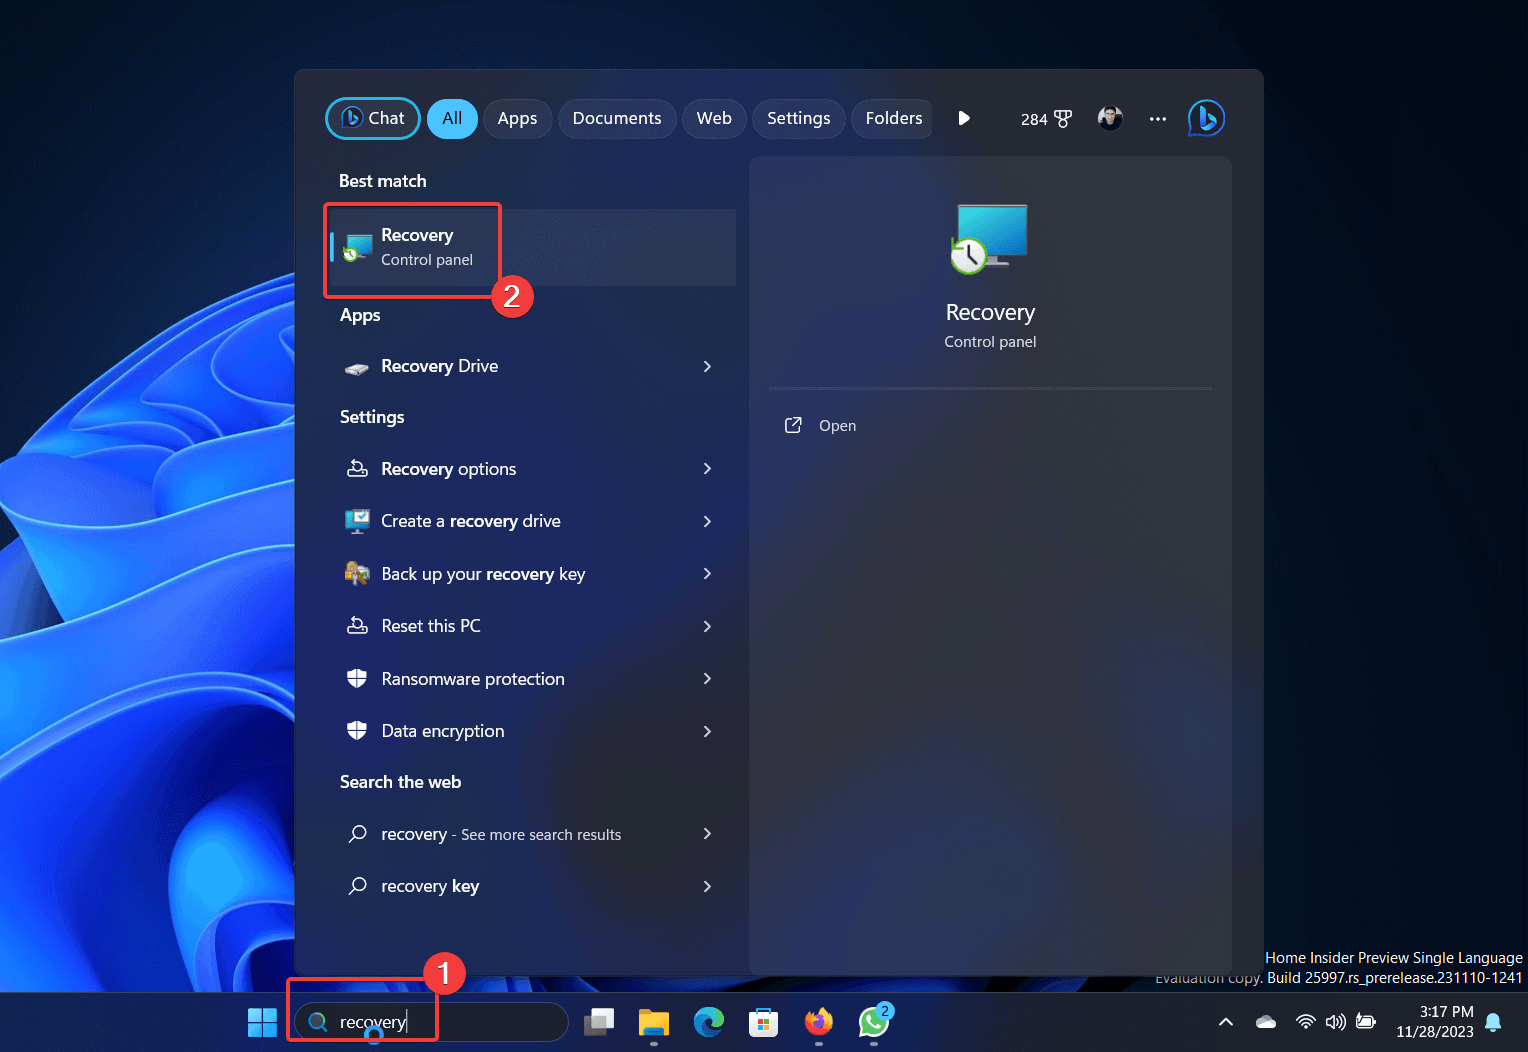Launch Microsoft Edge from the taskbar
Image resolution: width=1528 pixels, height=1052 pixels.
pyautogui.click(x=709, y=1022)
